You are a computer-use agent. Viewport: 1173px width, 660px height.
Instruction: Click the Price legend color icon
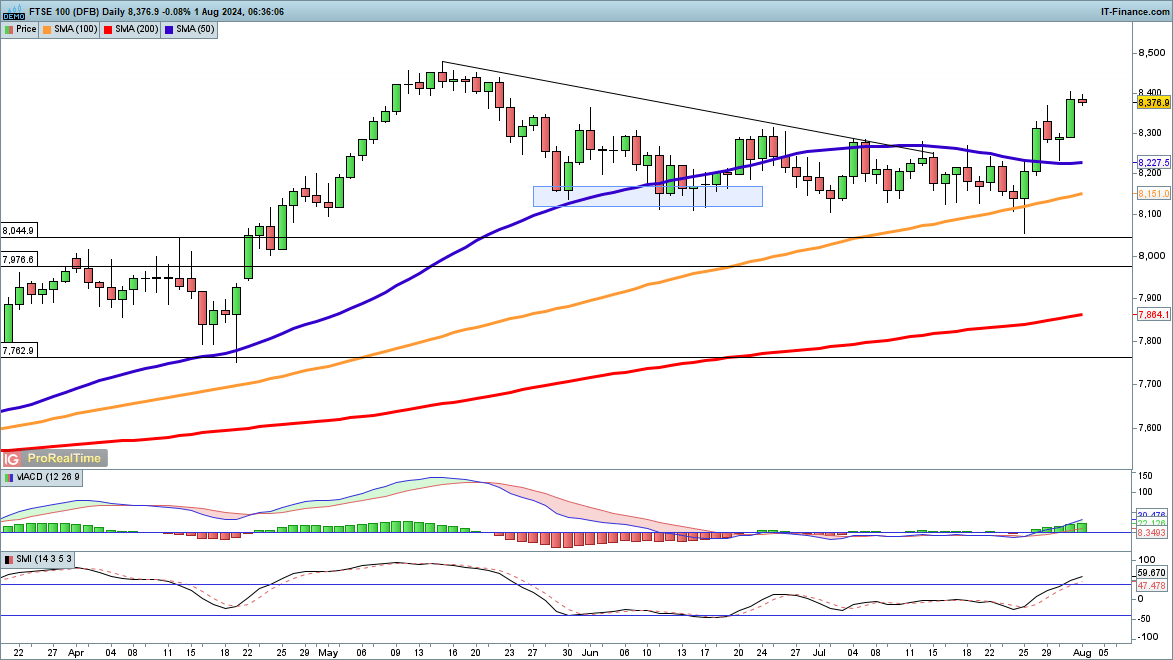[9, 30]
